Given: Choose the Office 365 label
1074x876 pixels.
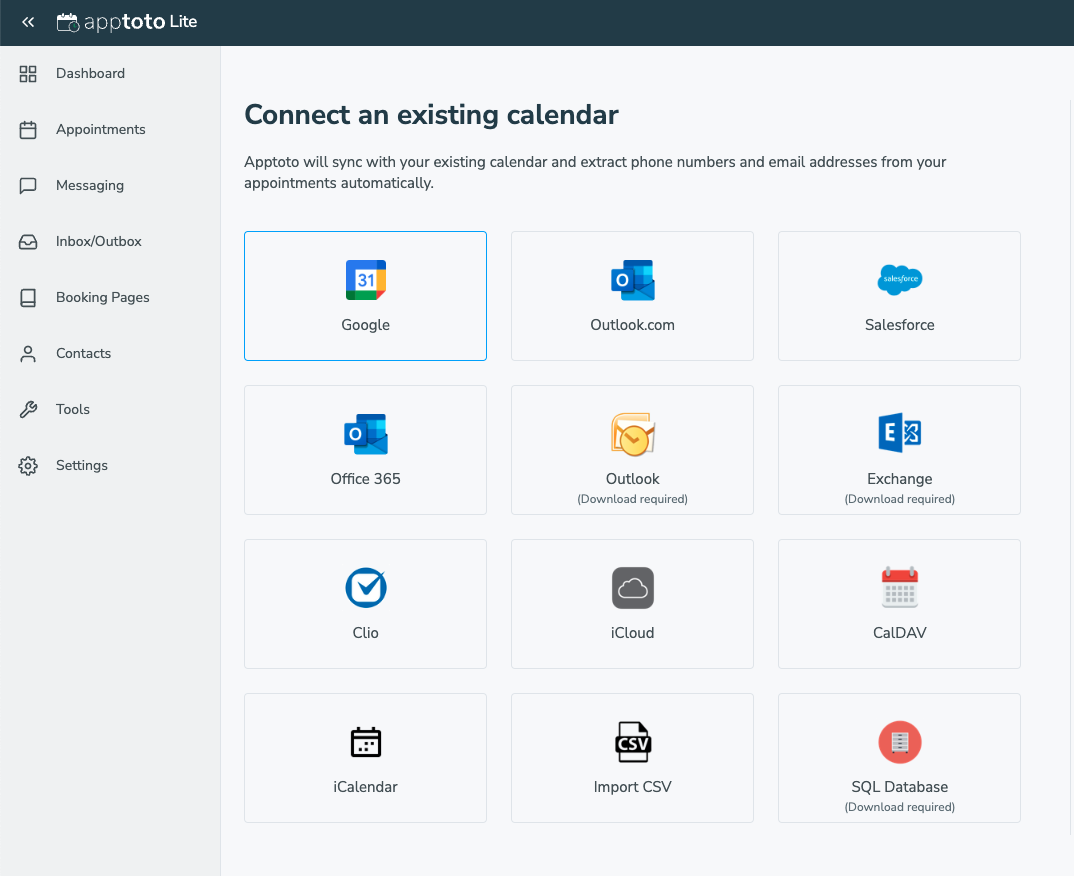Looking at the screenshot, I should [x=366, y=479].
